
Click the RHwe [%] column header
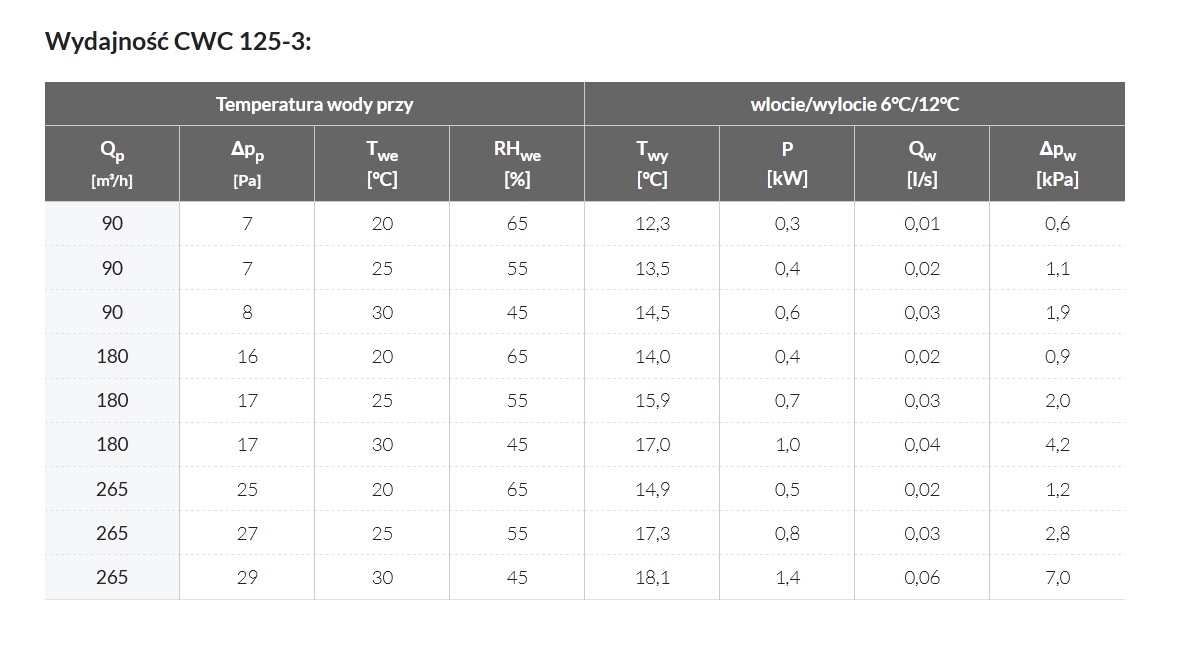click(x=517, y=163)
